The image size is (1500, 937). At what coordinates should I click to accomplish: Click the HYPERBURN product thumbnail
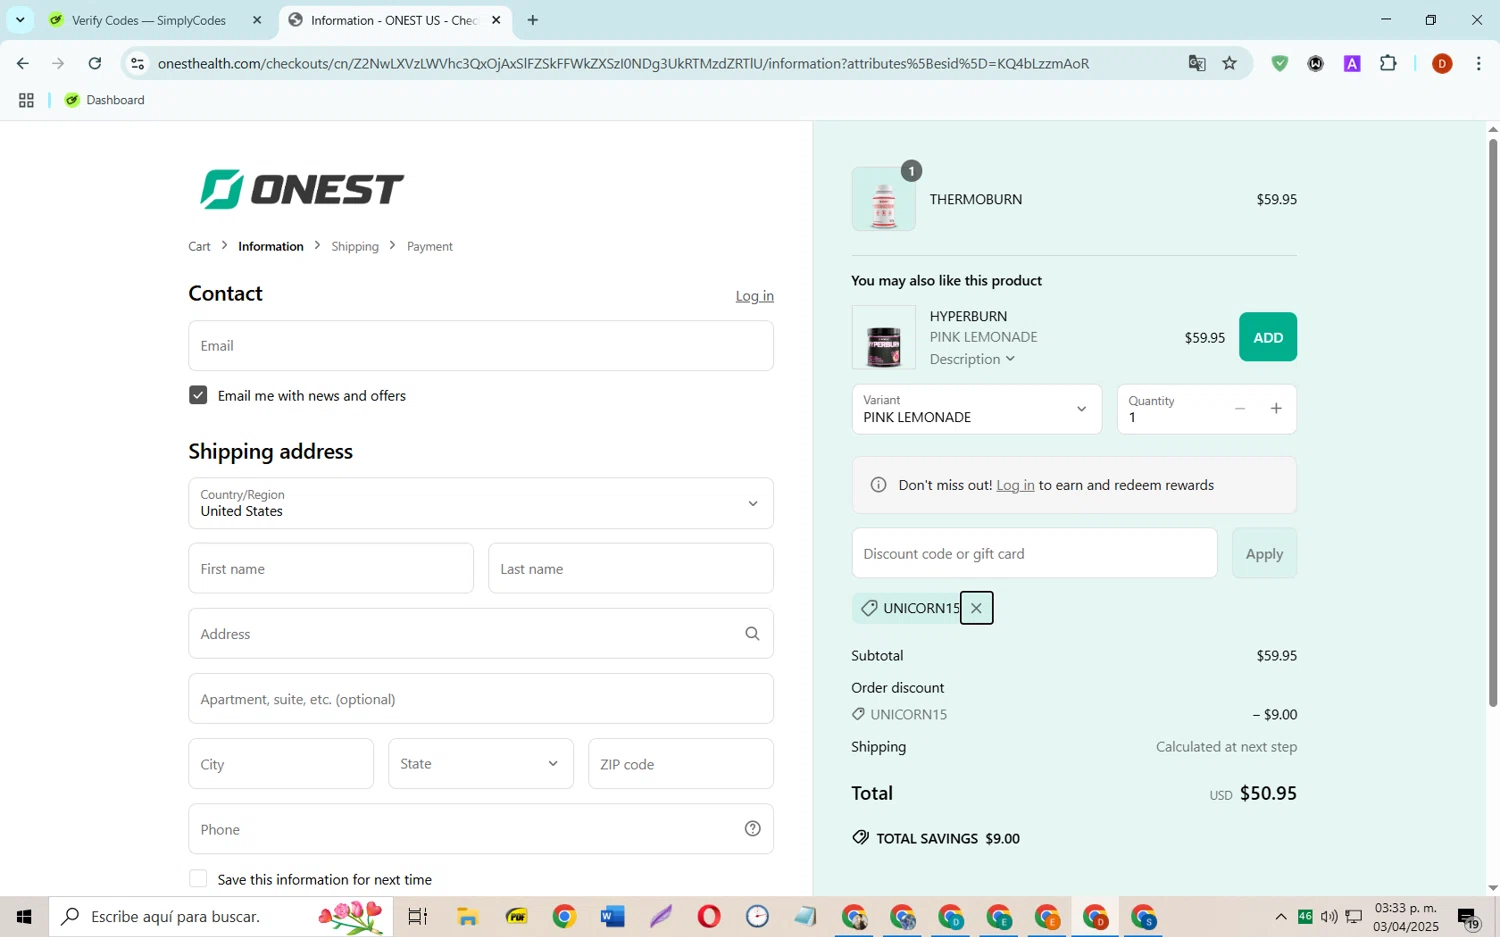point(883,338)
